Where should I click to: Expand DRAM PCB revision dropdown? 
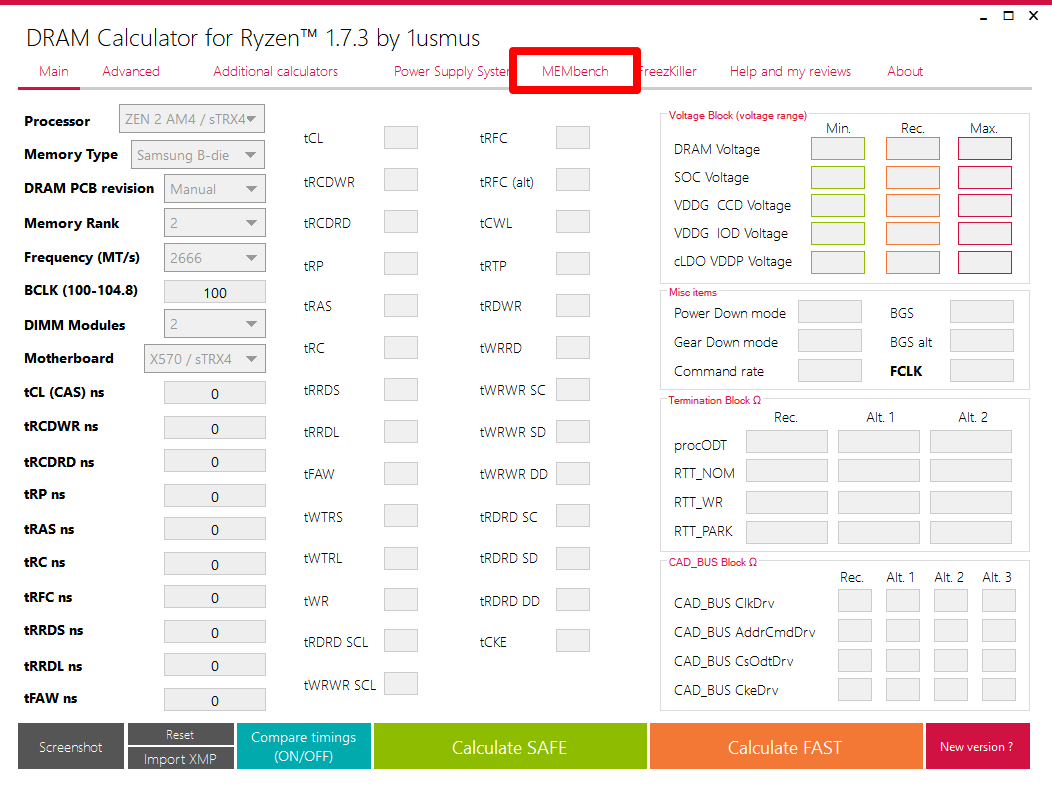(215, 189)
